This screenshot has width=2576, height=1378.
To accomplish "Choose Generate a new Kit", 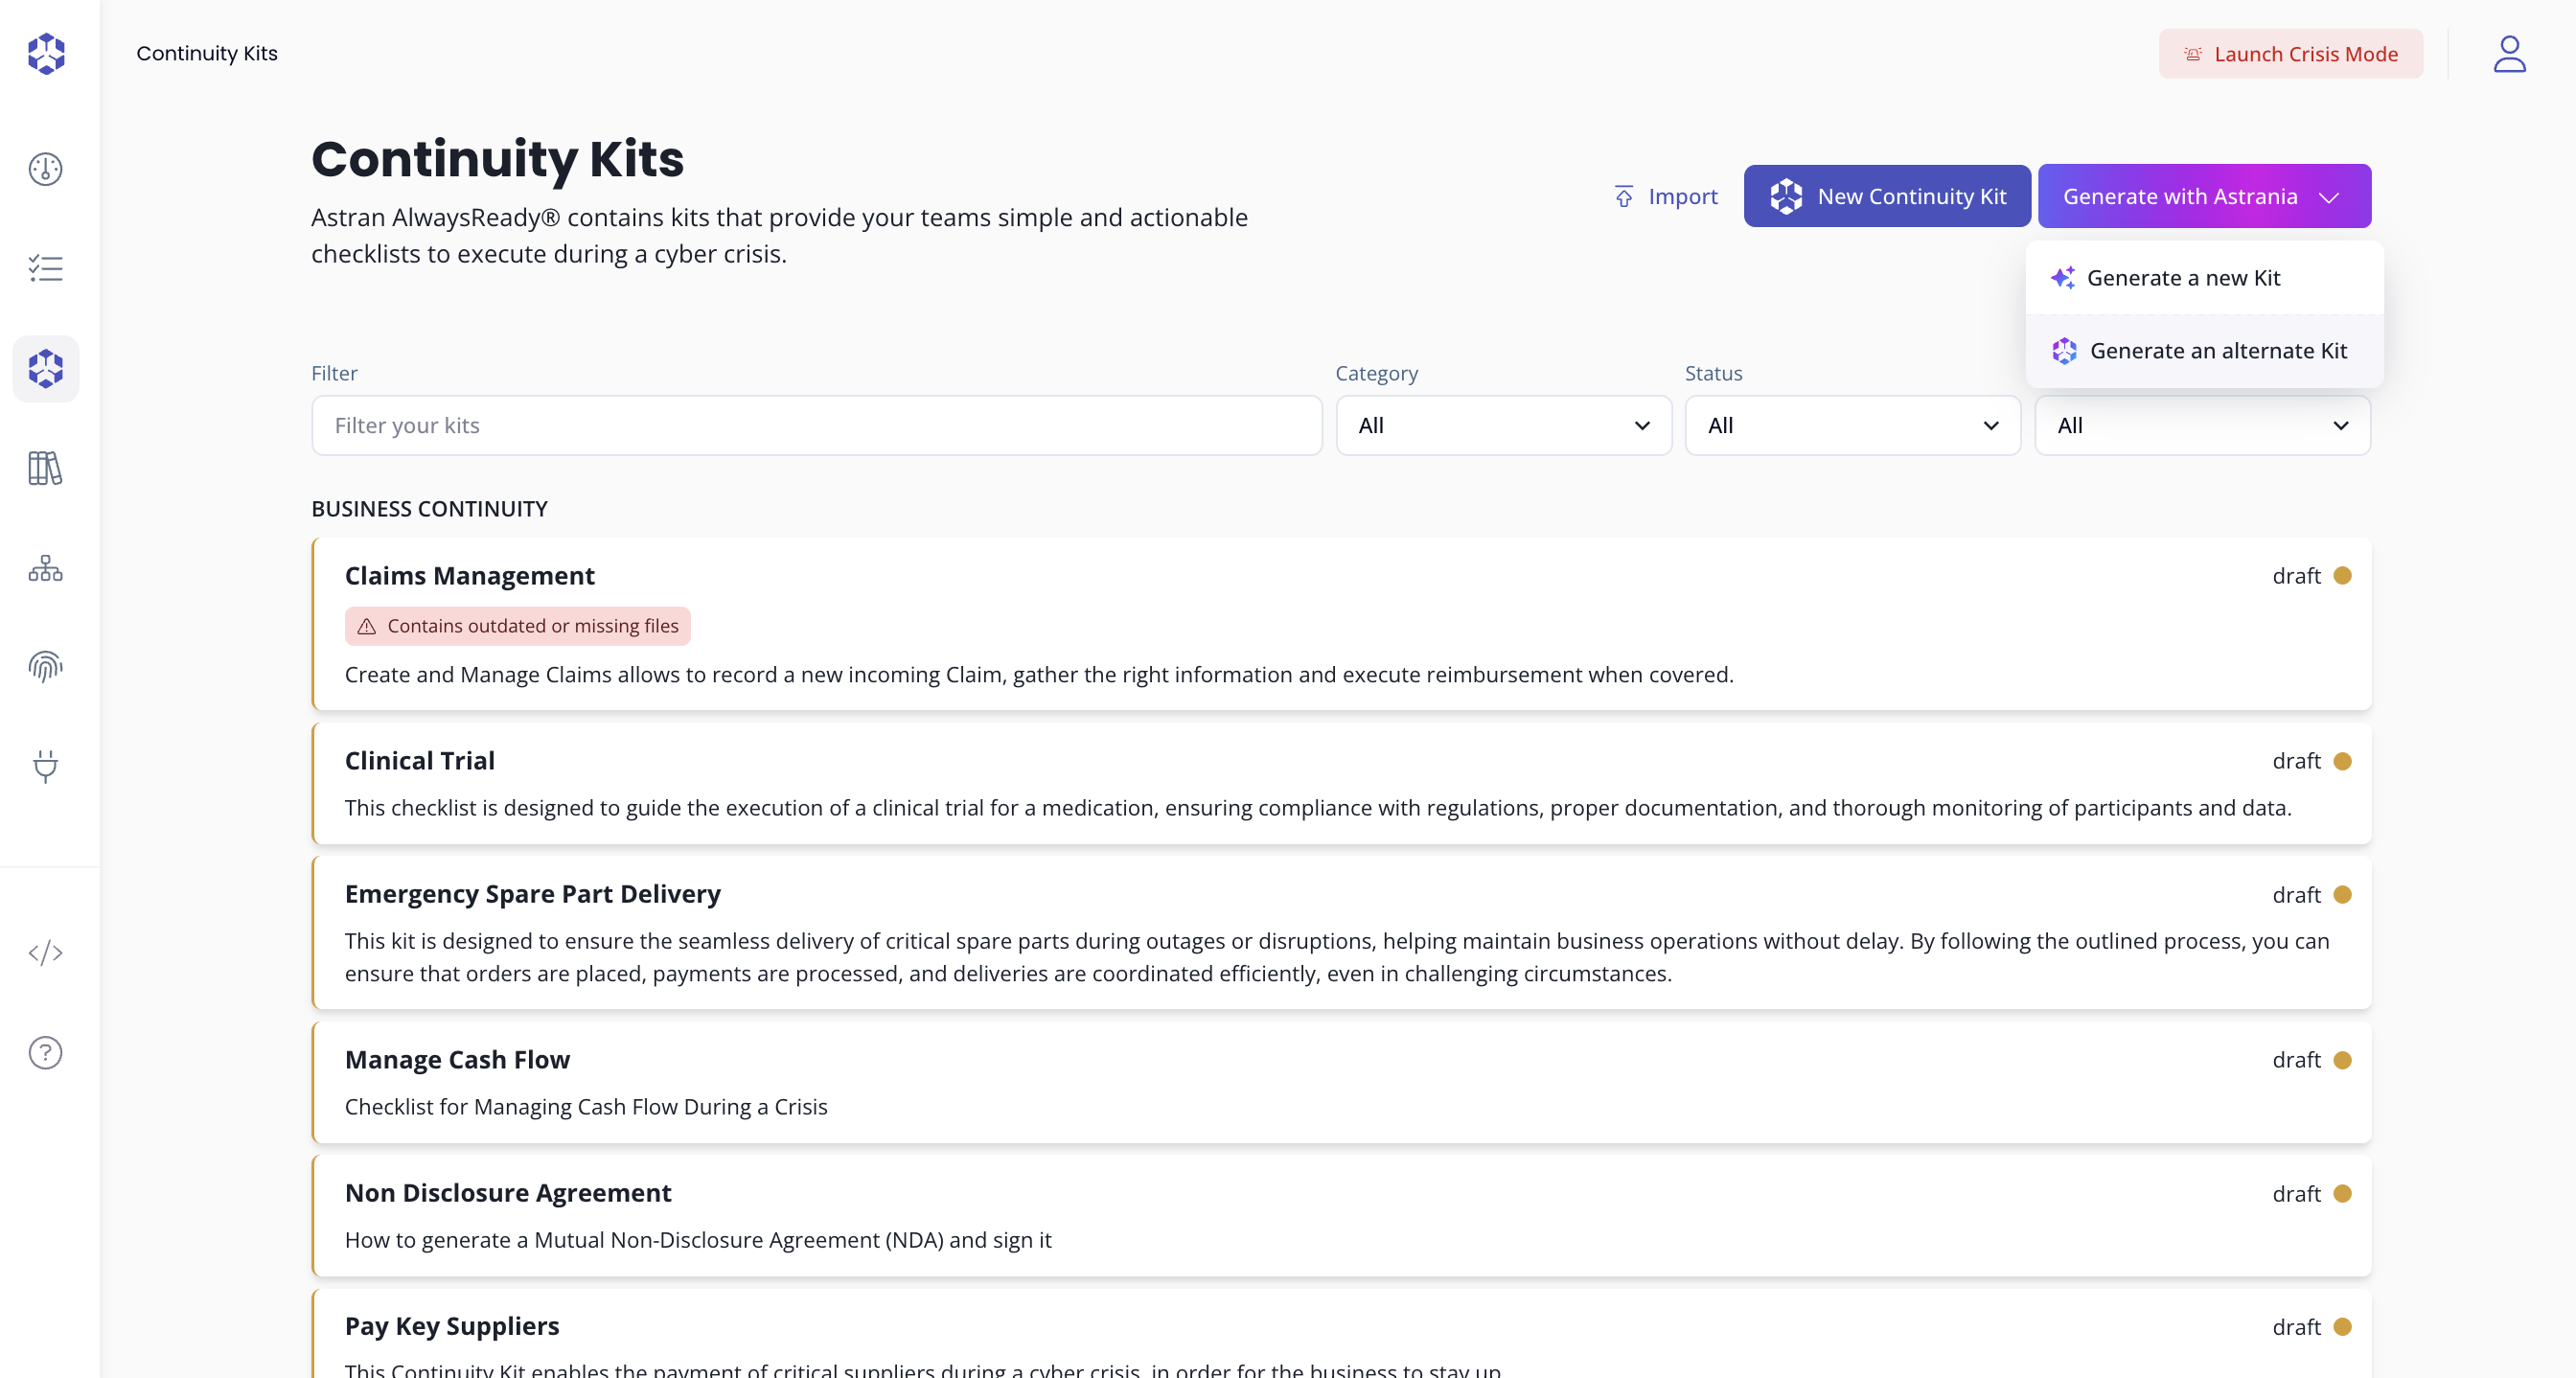I will [2183, 278].
